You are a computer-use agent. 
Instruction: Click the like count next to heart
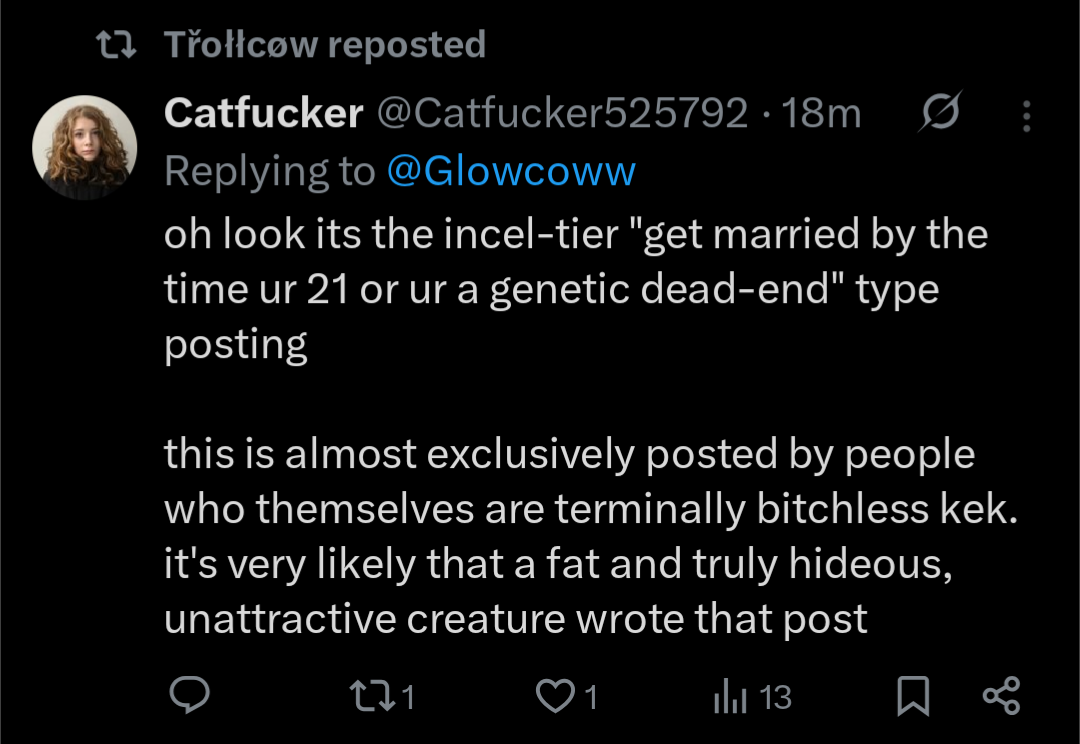591,697
